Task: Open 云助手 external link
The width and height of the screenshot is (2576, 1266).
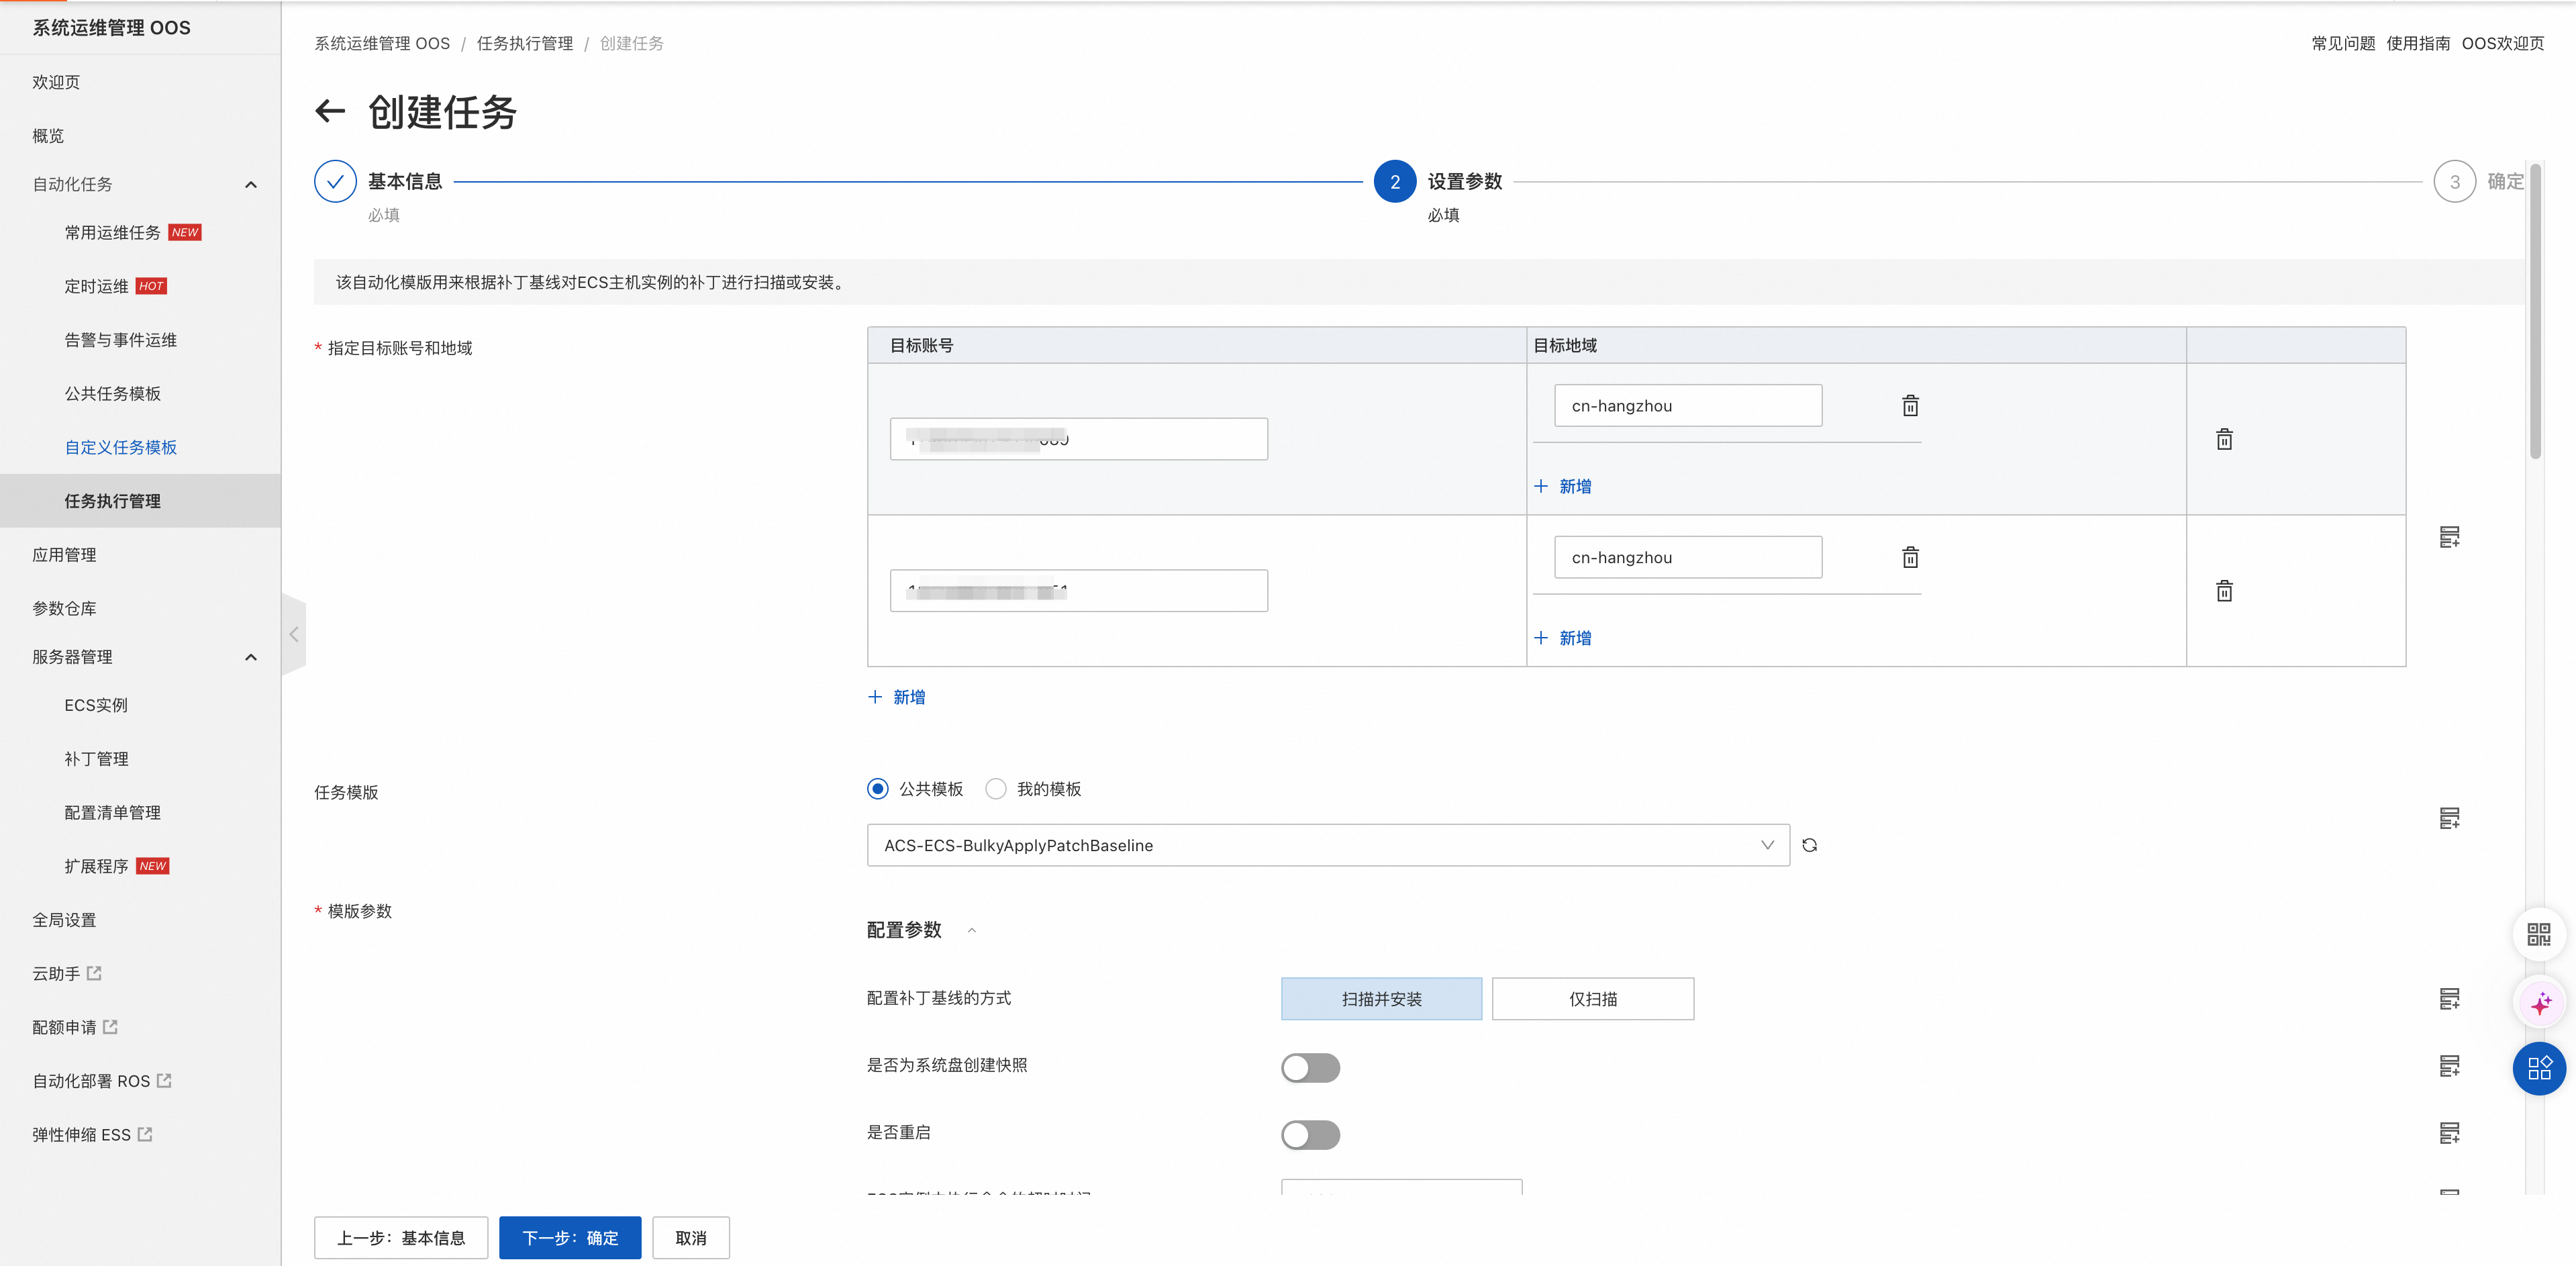Action: (66, 973)
